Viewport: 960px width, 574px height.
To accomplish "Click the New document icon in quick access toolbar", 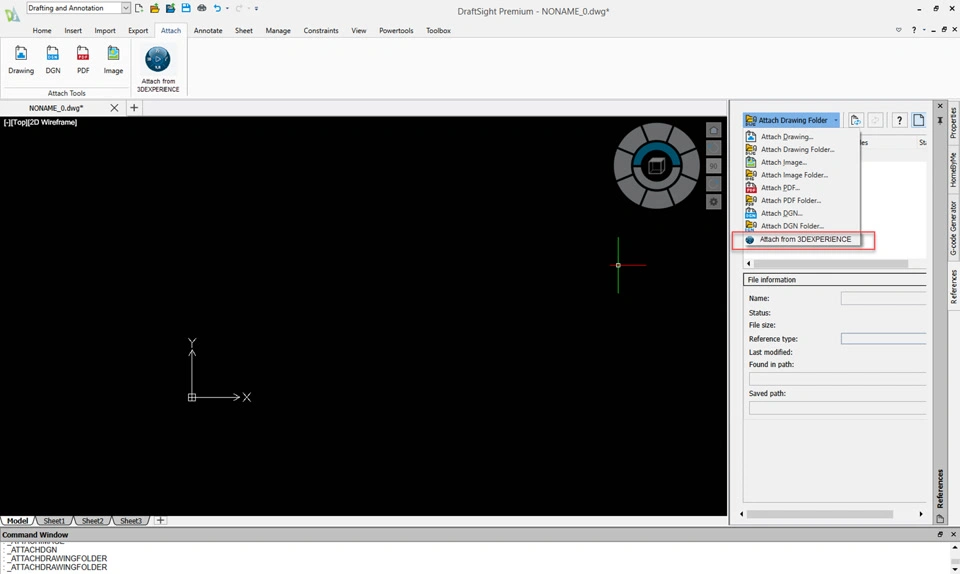I will coord(139,8).
